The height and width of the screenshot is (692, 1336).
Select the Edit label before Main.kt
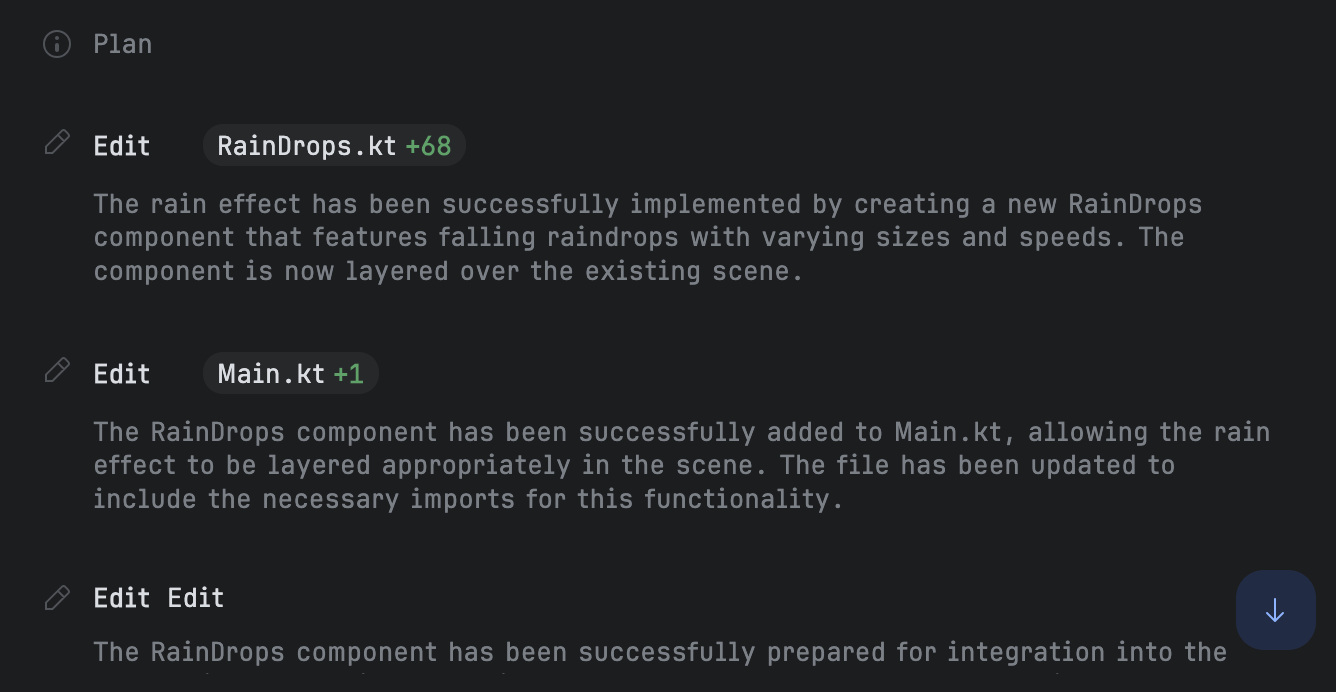coord(122,374)
